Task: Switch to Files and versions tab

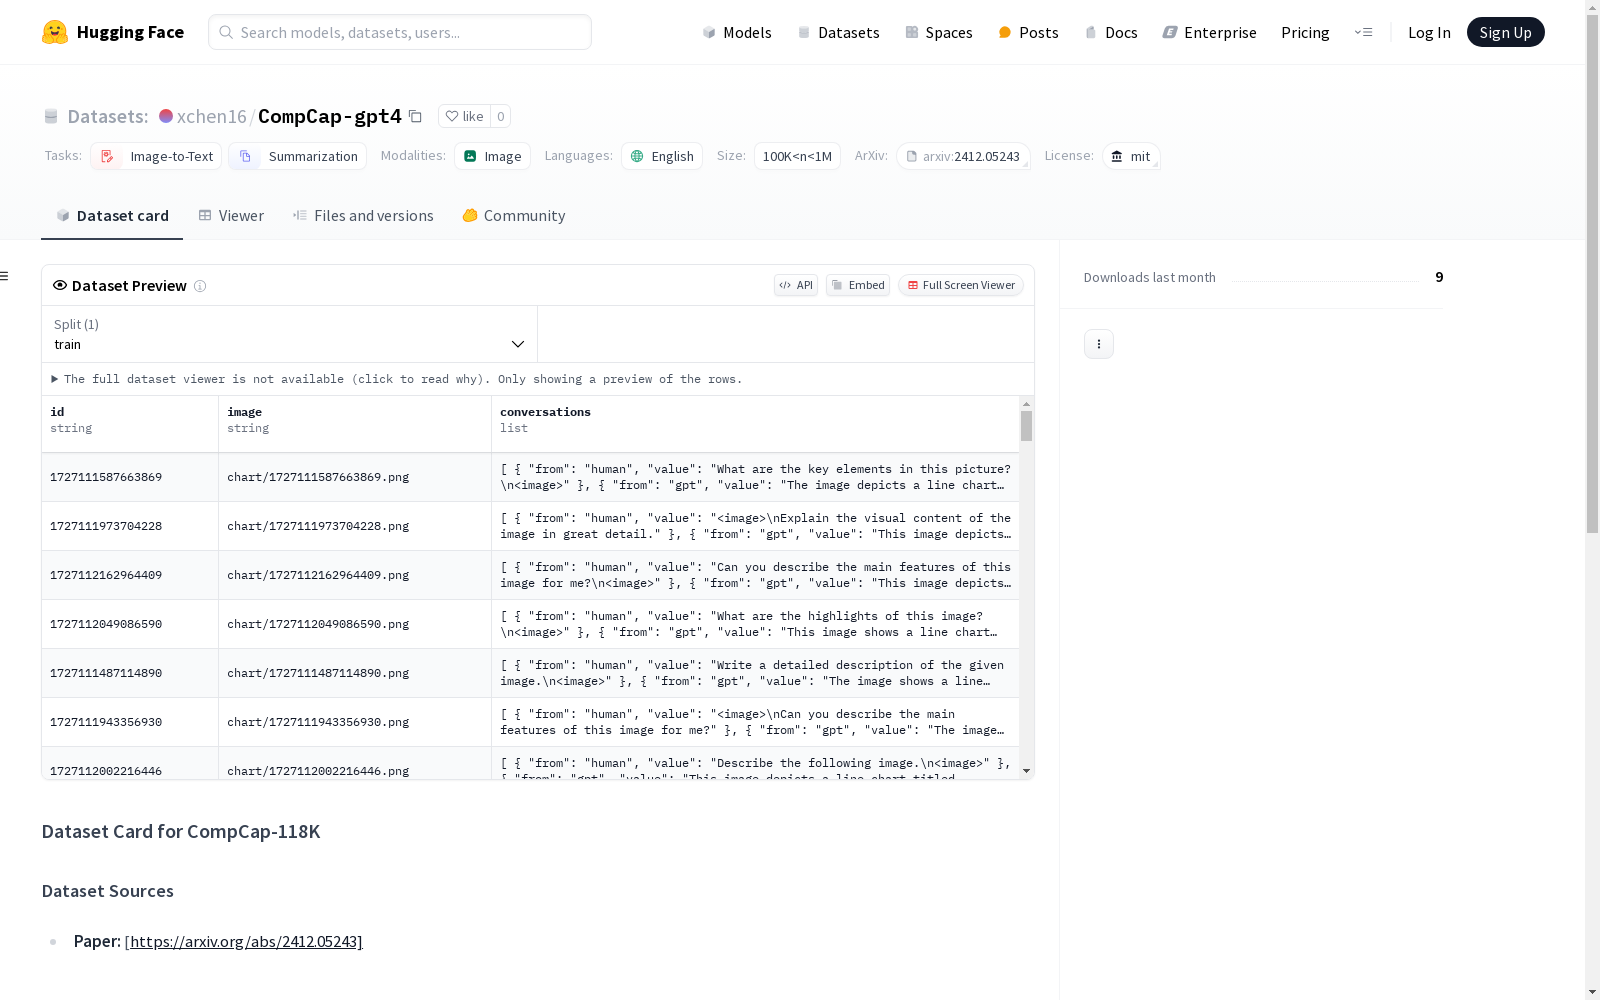Action: pos(363,216)
